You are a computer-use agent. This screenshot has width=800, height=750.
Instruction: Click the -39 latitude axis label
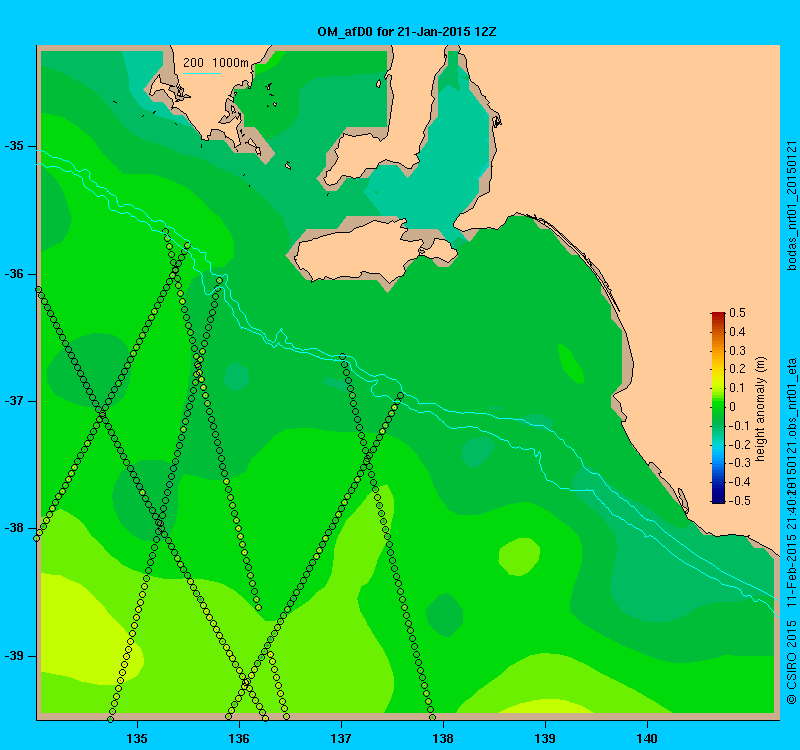14,656
